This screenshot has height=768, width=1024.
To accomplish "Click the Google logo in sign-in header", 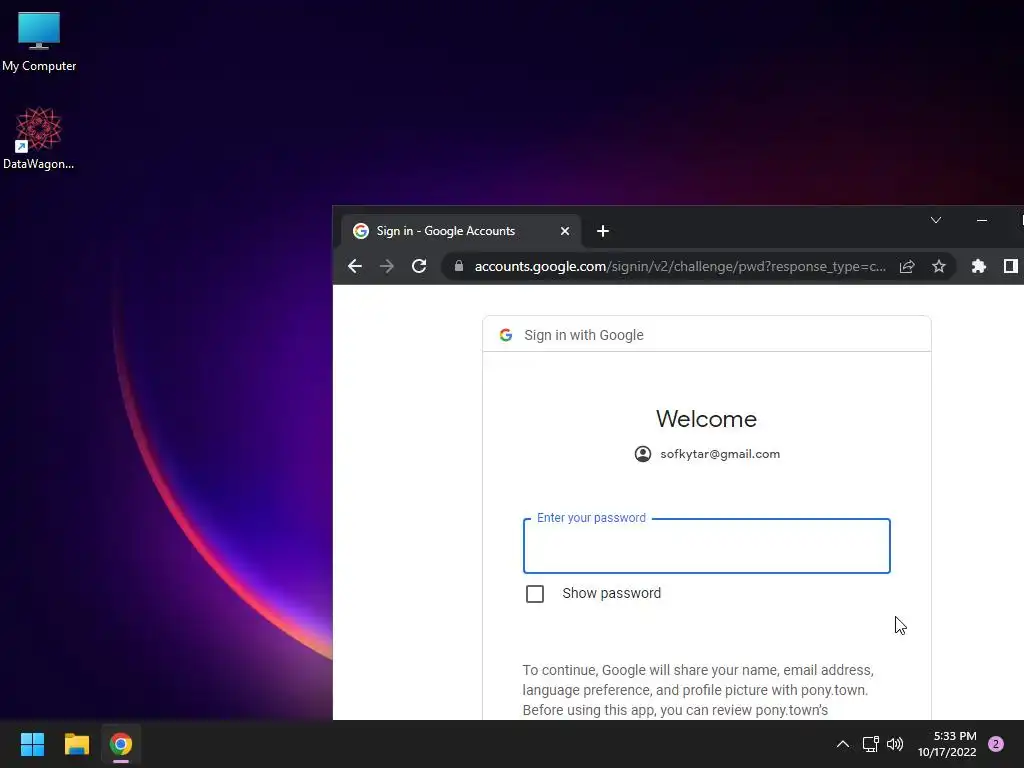I will 505,335.
